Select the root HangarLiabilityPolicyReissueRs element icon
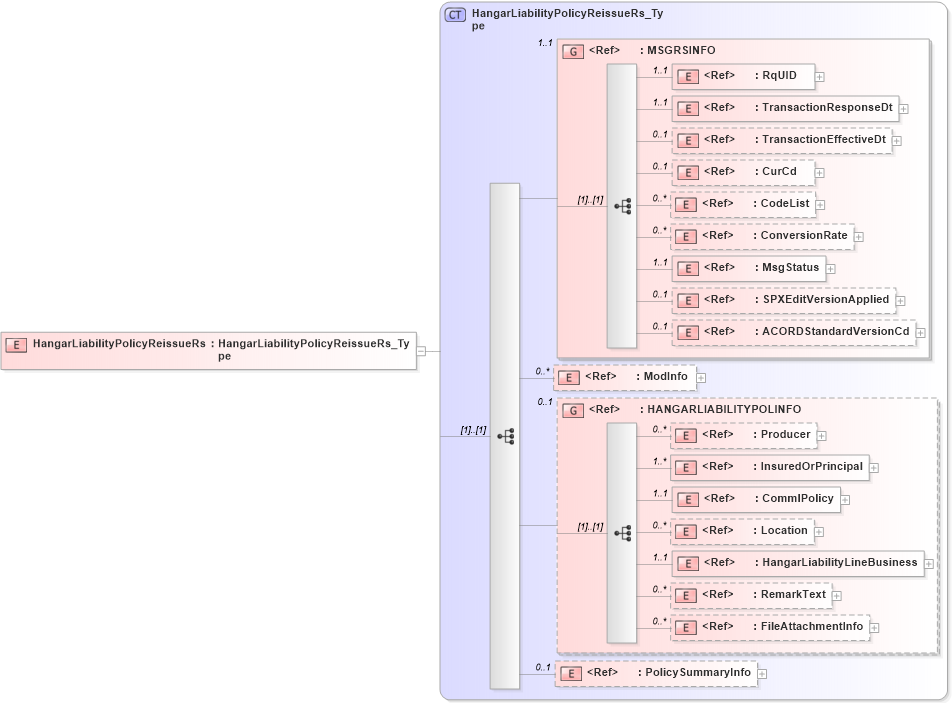The width and height of the screenshot is (952, 703). tap(14, 345)
